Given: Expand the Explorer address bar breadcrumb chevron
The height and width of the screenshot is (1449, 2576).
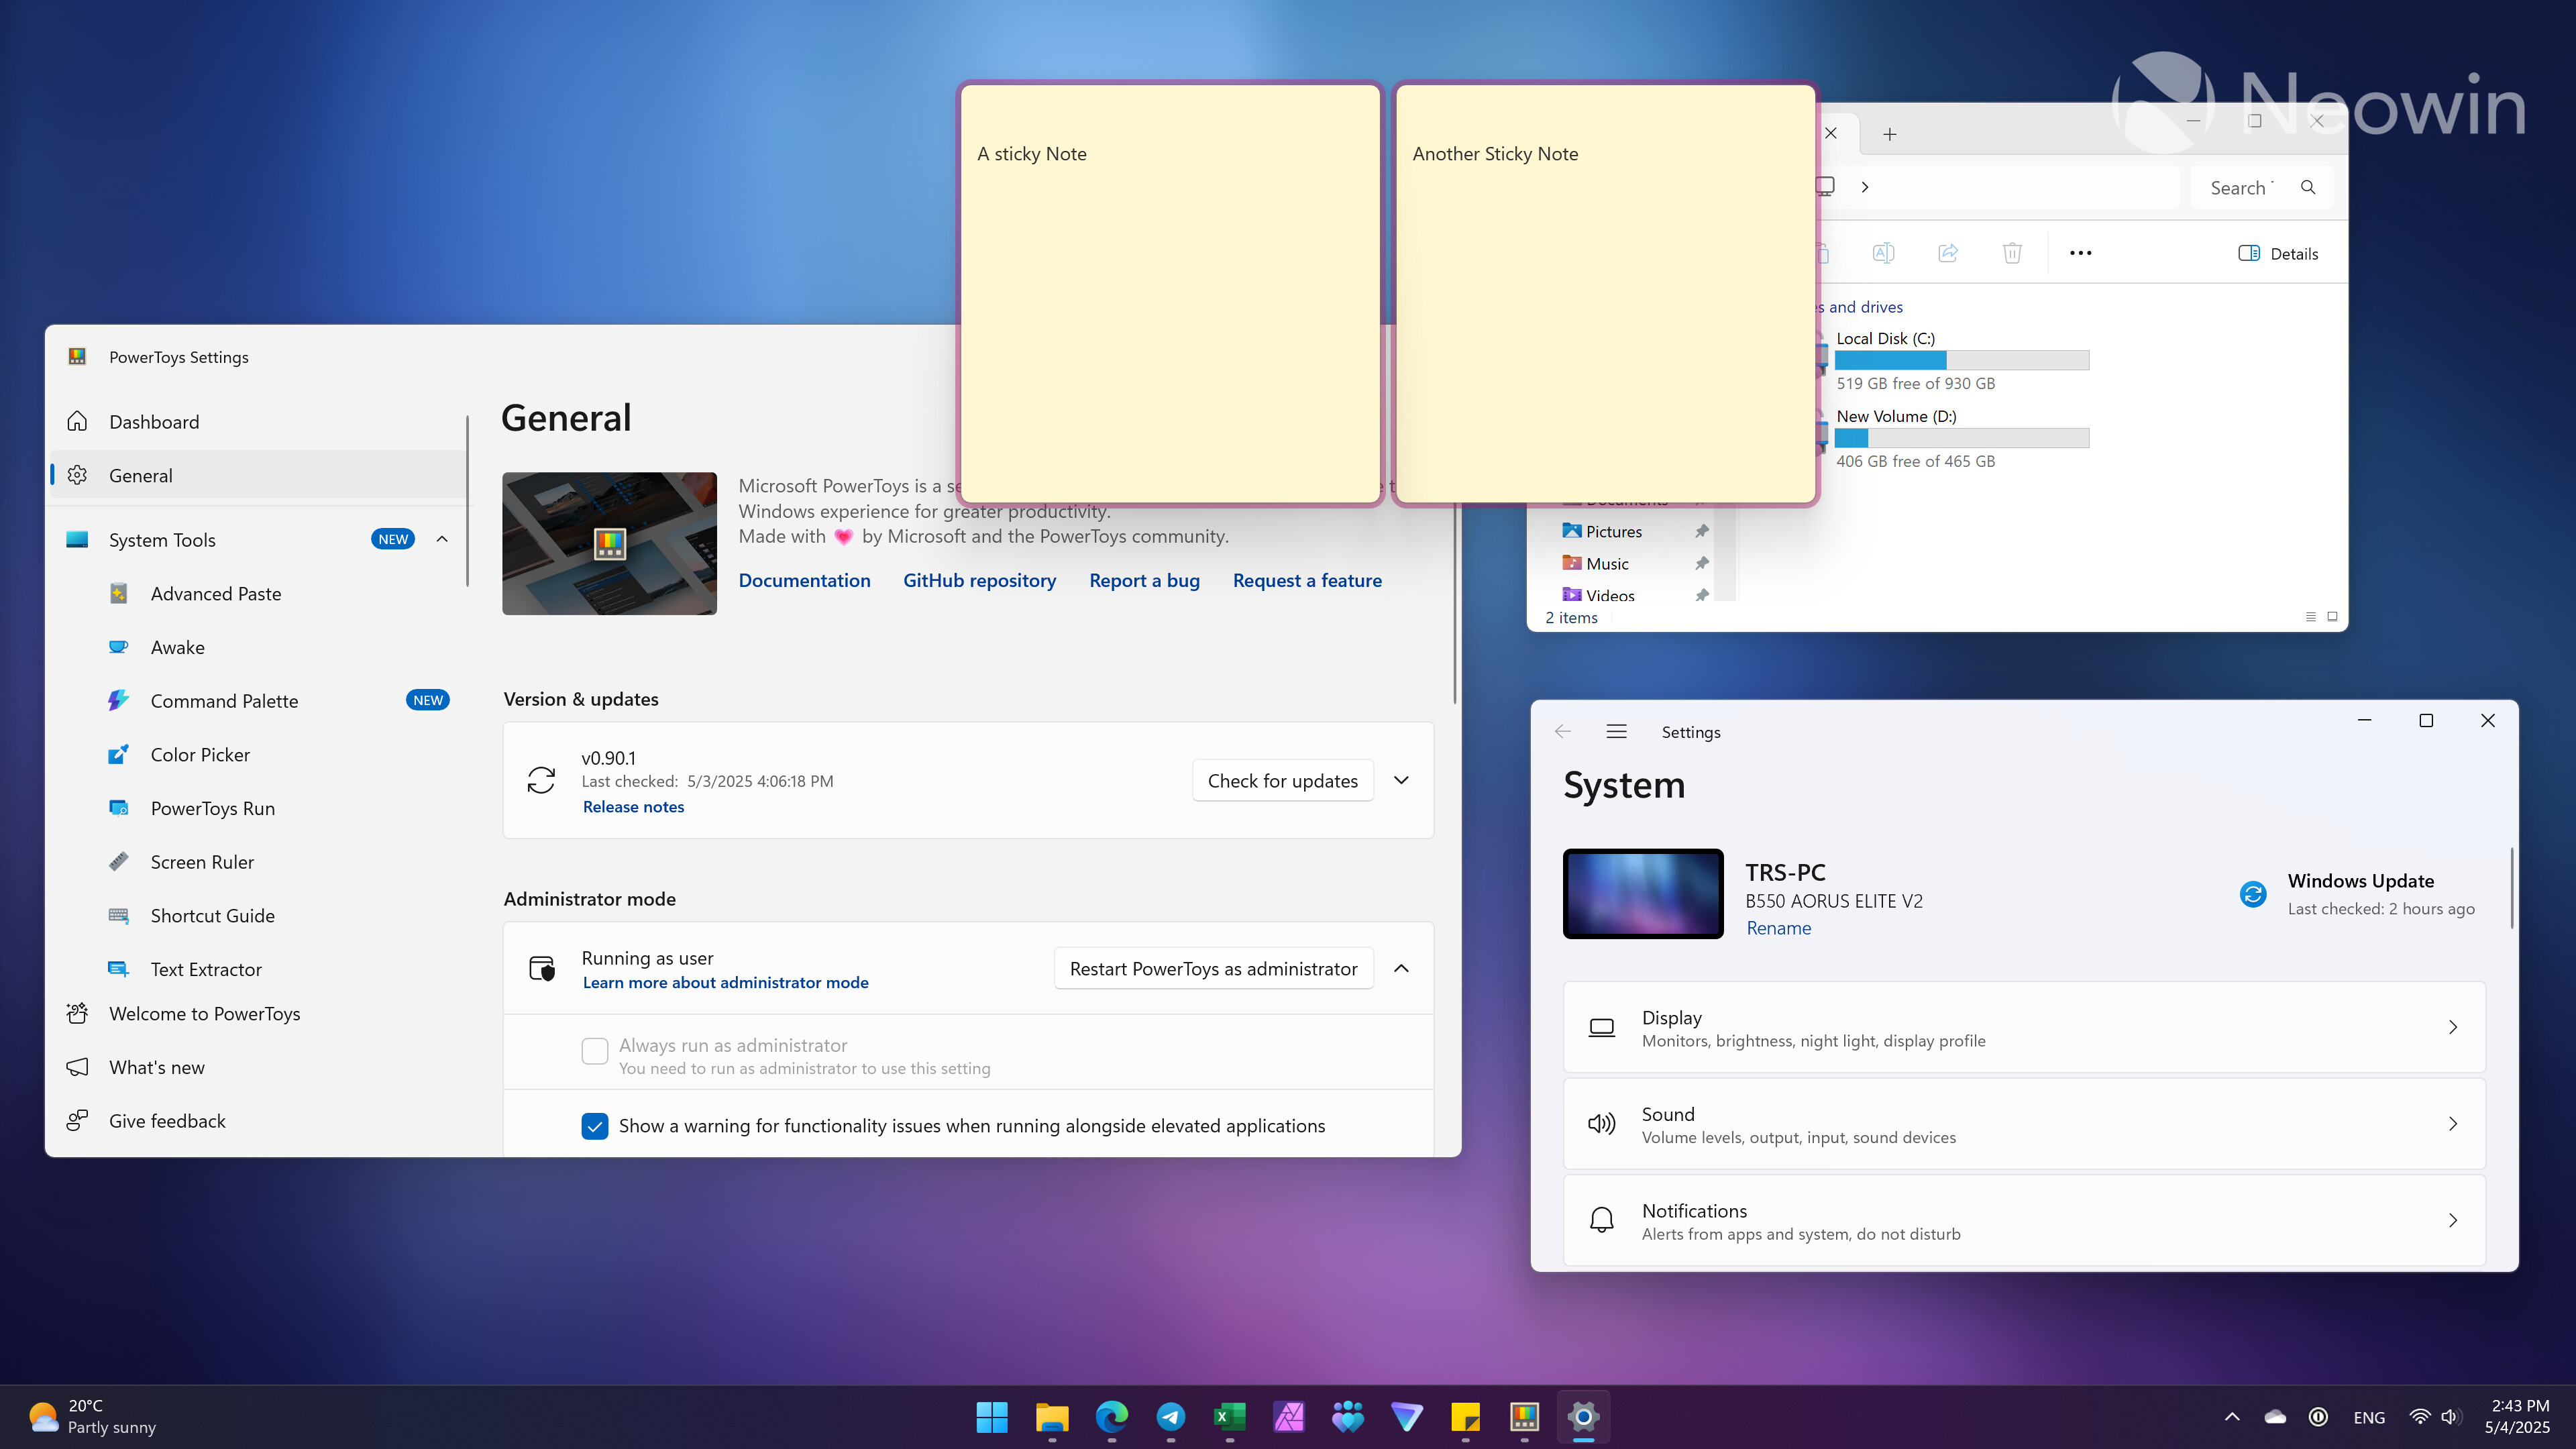Looking at the screenshot, I should 1865,187.
